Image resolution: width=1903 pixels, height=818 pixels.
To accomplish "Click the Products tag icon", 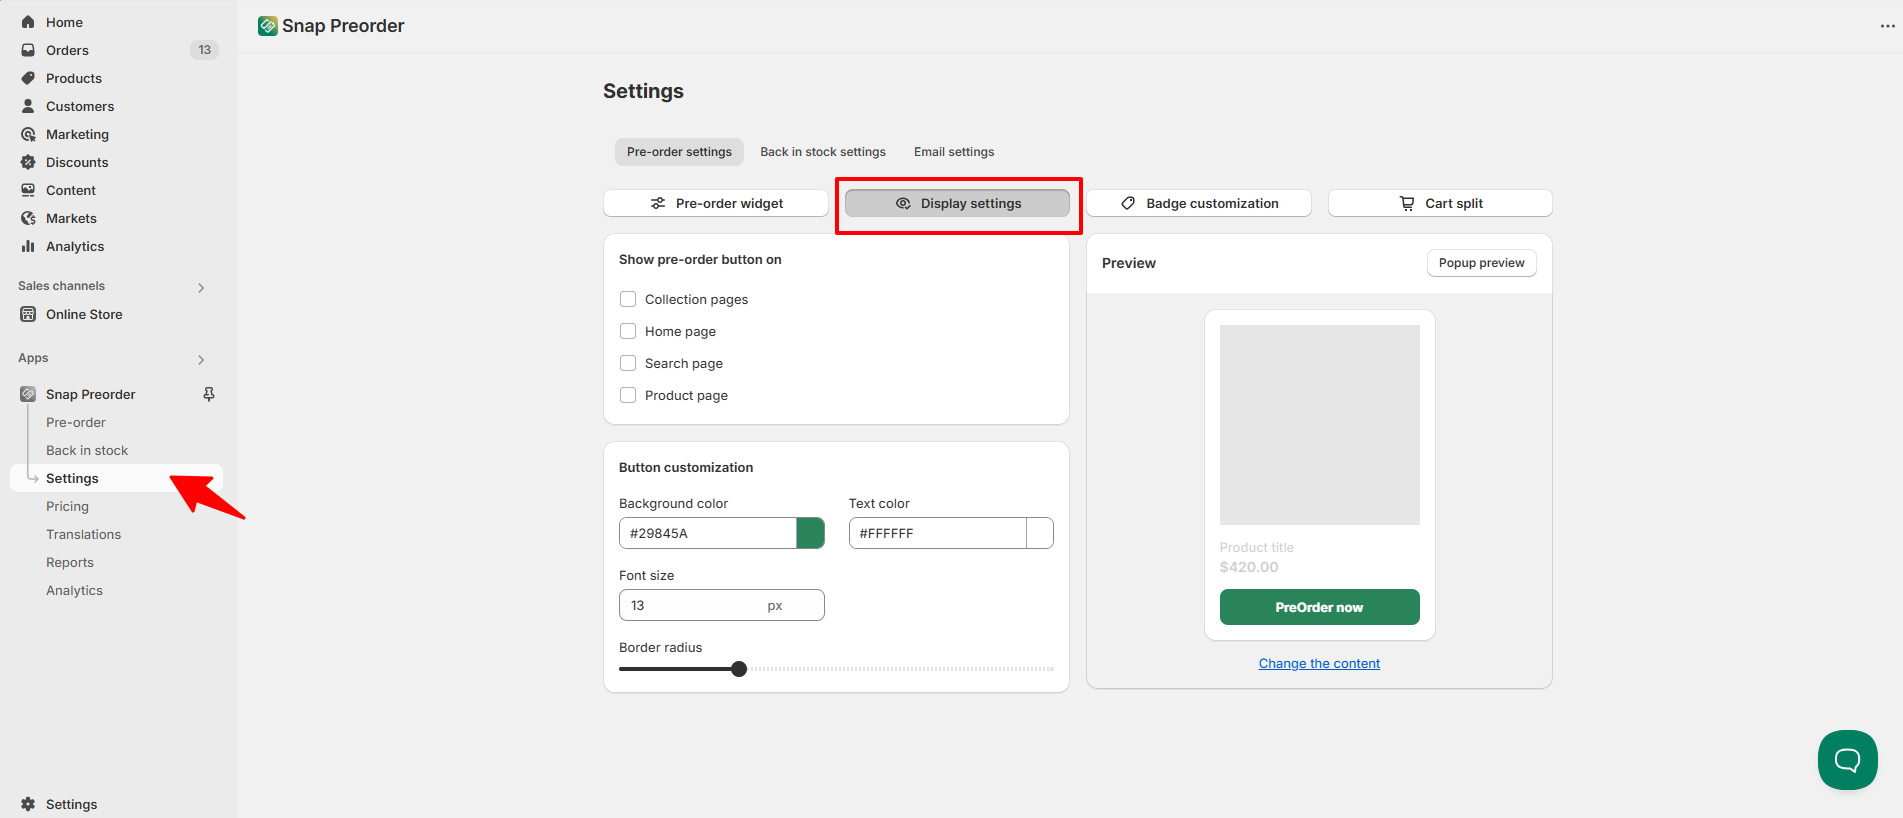I will point(28,78).
